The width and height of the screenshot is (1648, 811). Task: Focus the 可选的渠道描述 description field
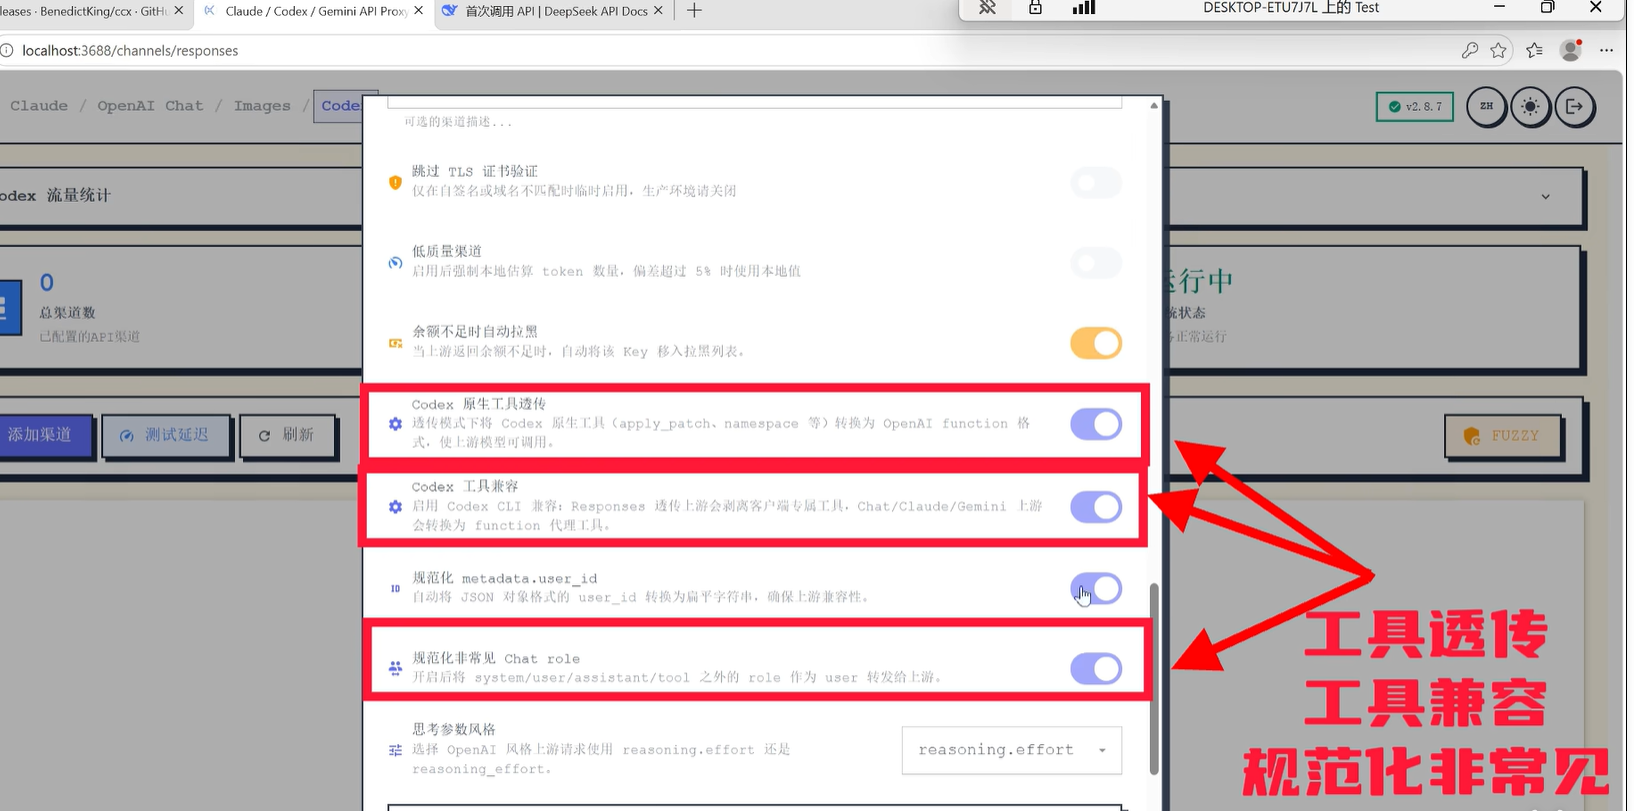(x=755, y=102)
